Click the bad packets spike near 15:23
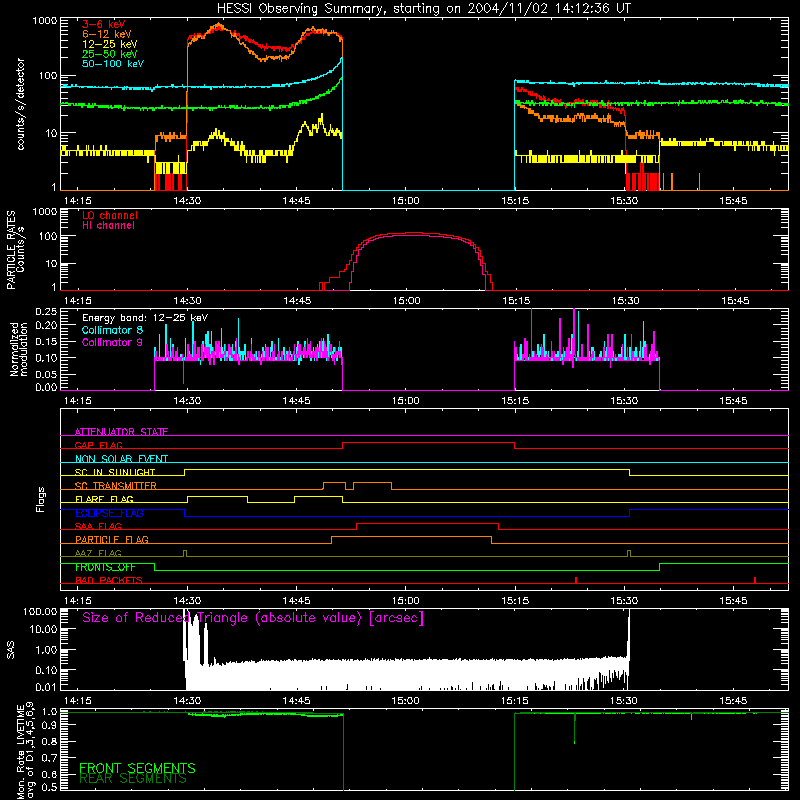Screen dimensions: 800x800 576,580
